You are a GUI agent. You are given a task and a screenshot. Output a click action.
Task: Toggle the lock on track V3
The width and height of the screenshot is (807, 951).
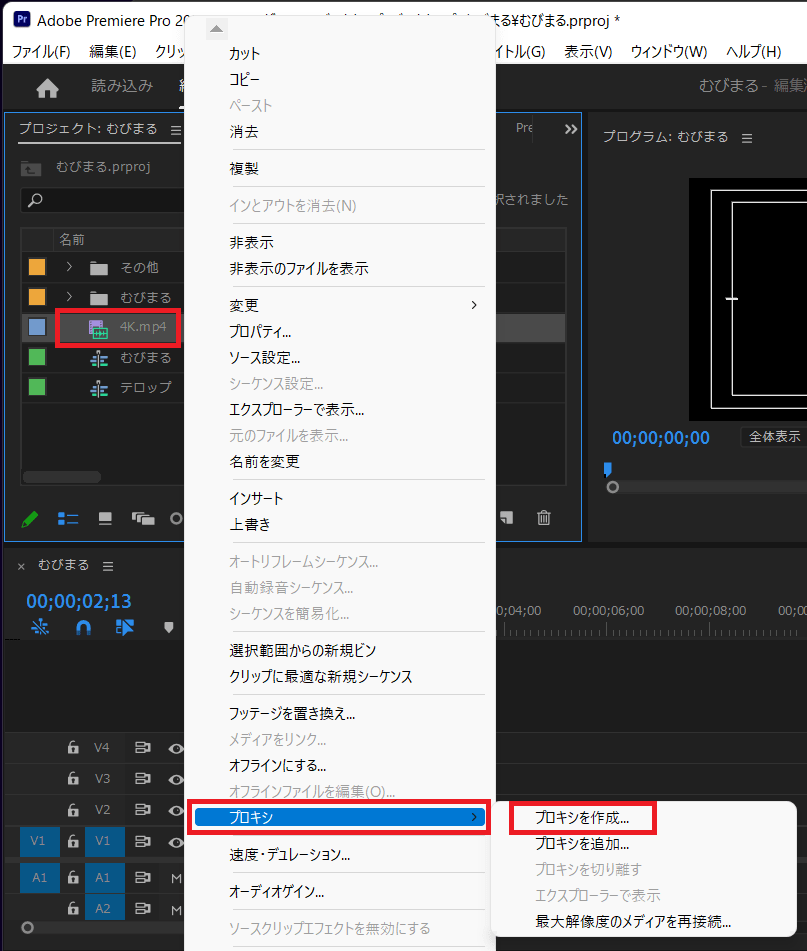pos(72,778)
